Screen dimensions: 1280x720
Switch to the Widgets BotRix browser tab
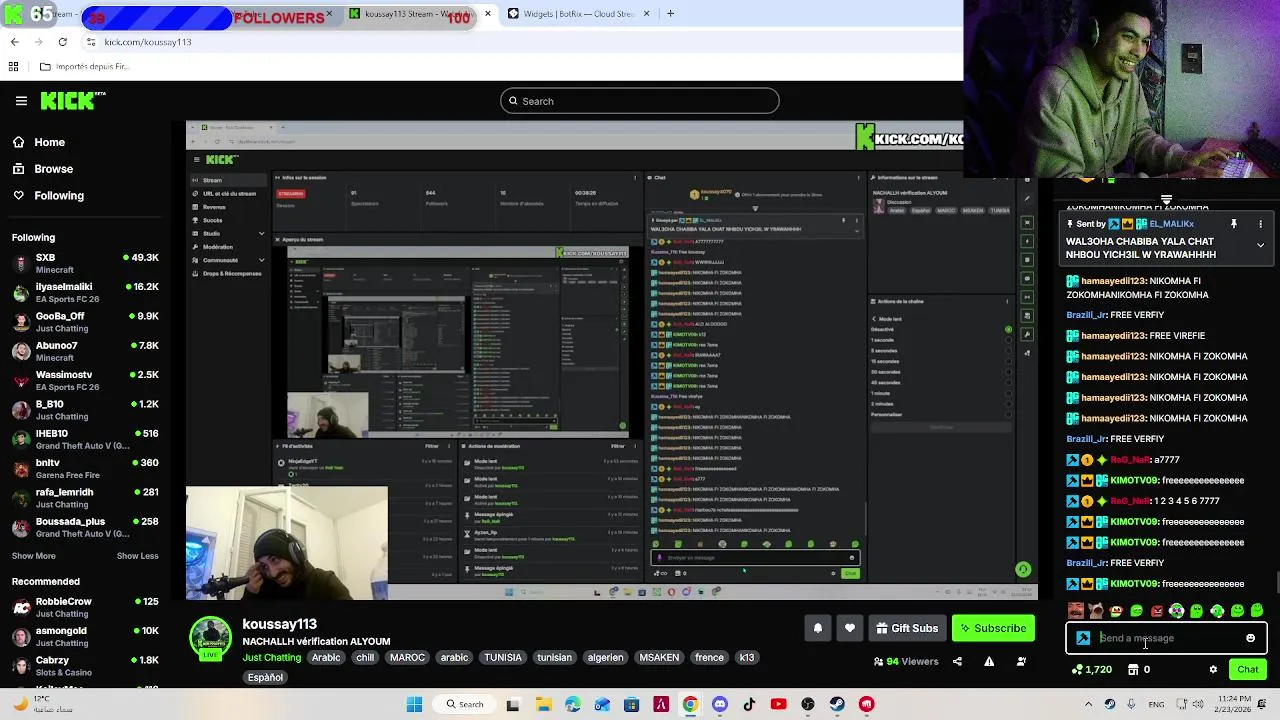(578, 14)
